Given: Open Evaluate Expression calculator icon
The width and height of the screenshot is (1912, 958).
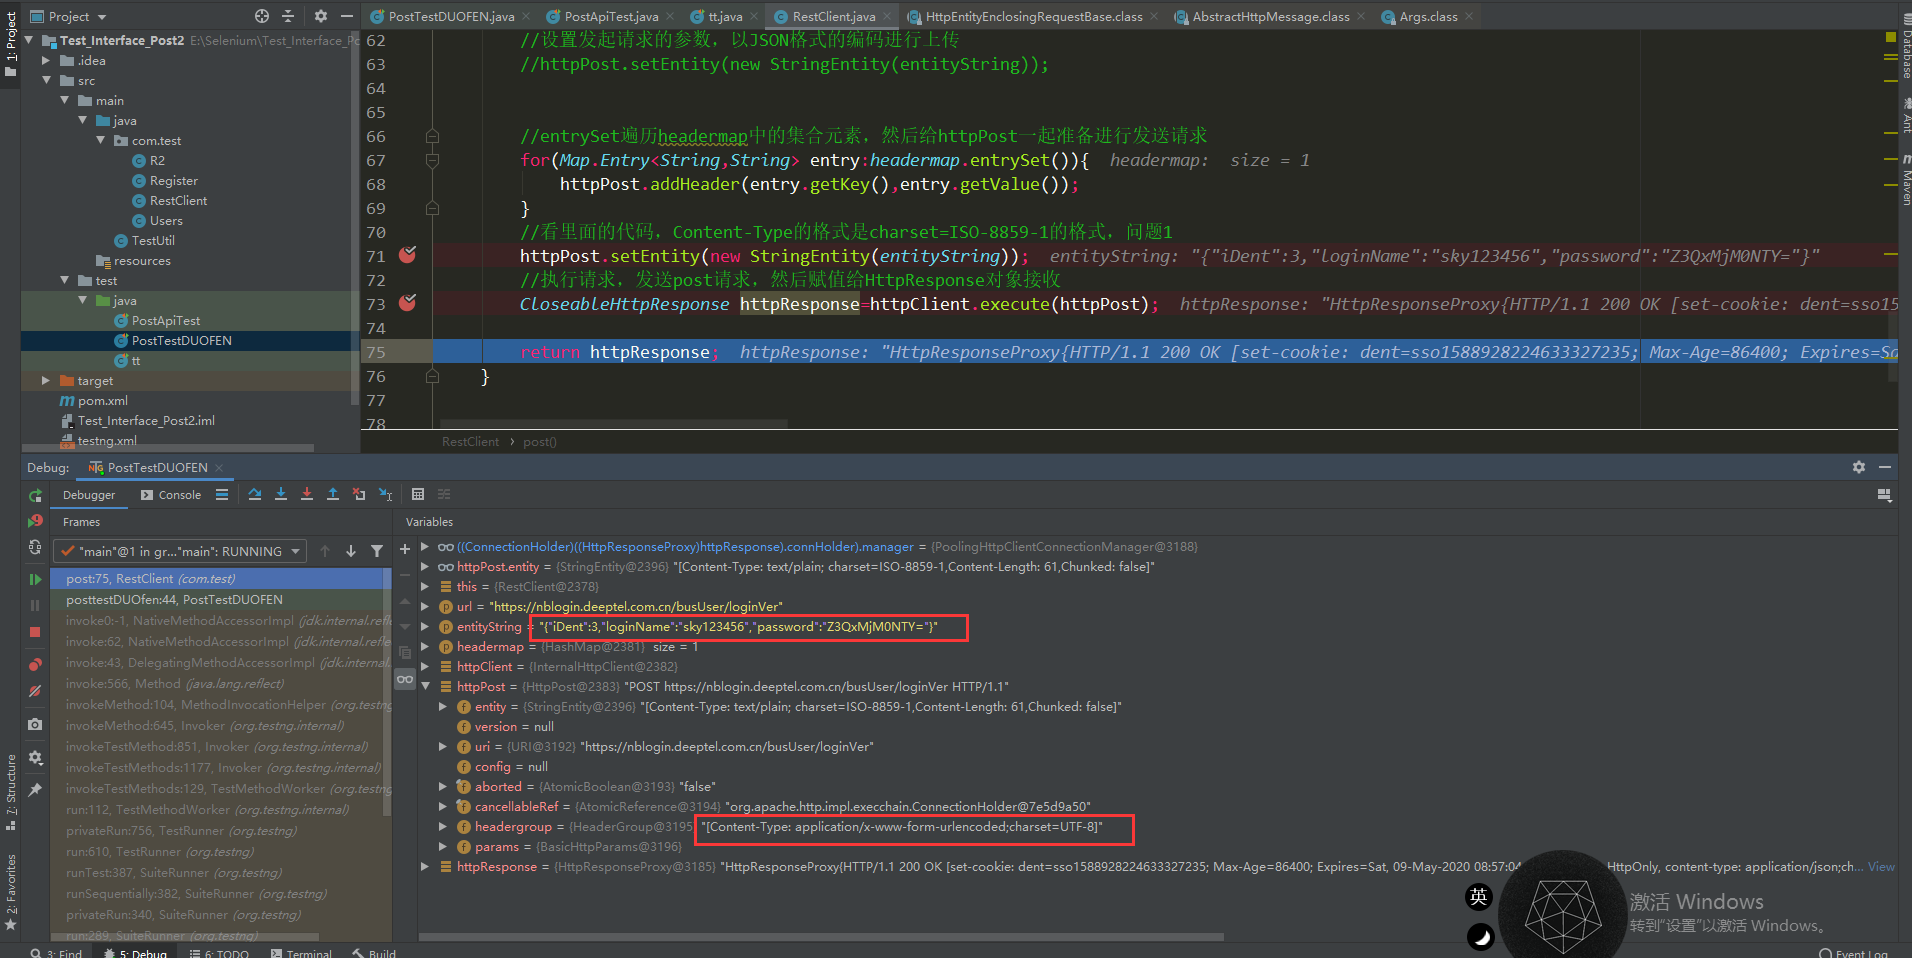Looking at the screenshot, I should (418, 494).
